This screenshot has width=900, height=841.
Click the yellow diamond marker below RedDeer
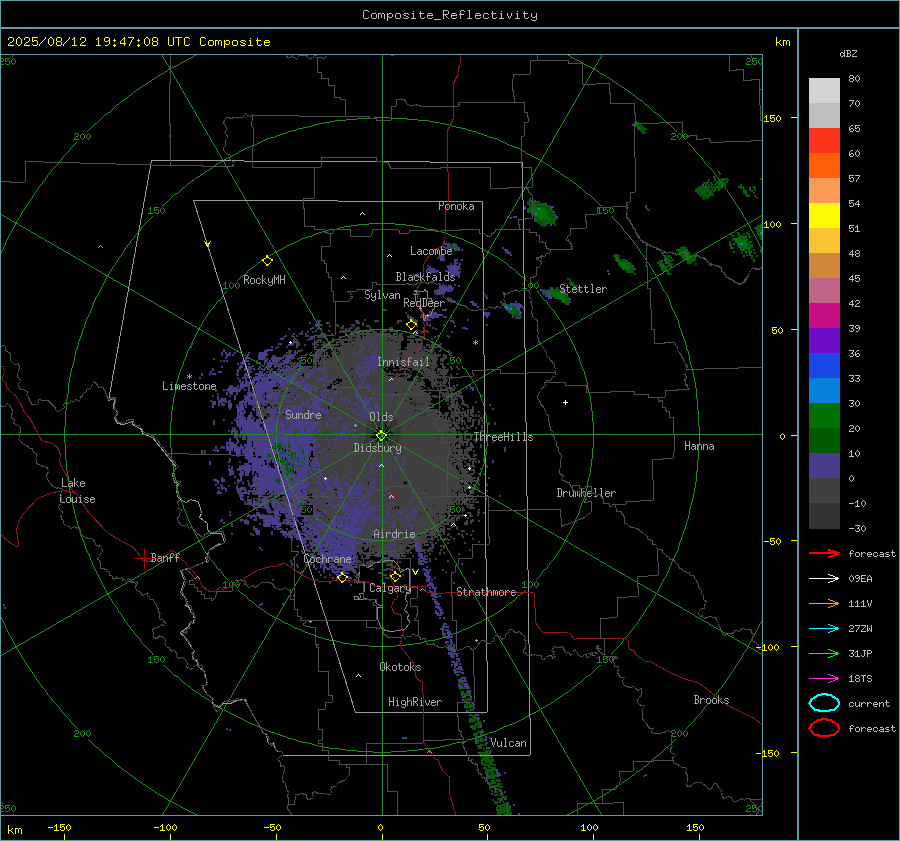(x=411, y=325)
